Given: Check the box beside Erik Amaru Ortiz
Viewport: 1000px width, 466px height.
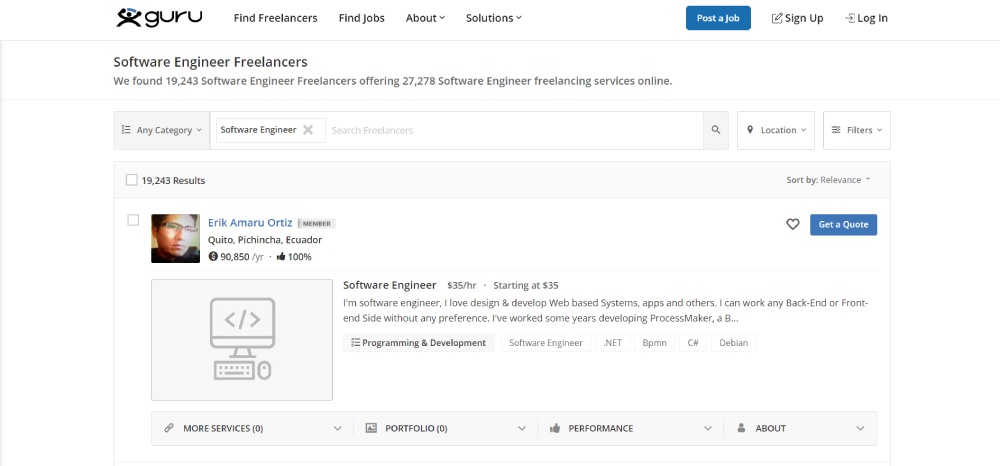Looking at the screenshot, I should tap(133, 221).
